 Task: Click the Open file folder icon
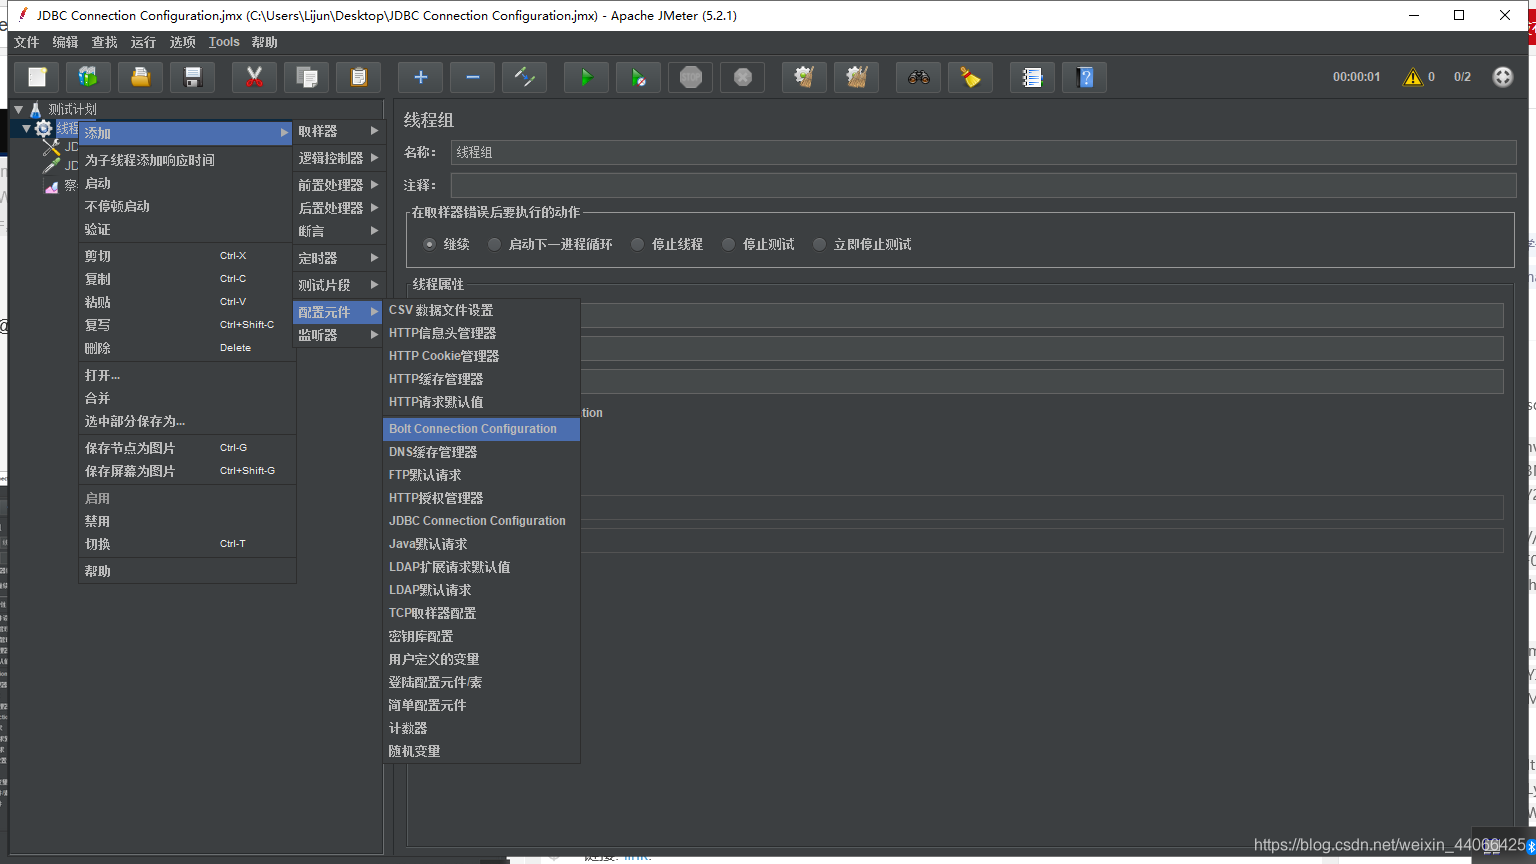[141, 77]
